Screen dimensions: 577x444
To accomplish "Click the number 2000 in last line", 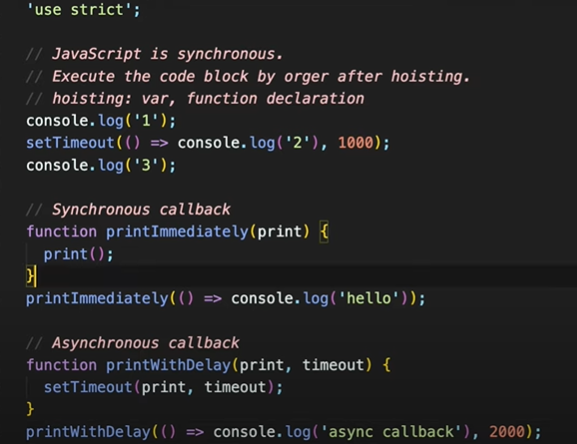I will click(x=507, y=432).
